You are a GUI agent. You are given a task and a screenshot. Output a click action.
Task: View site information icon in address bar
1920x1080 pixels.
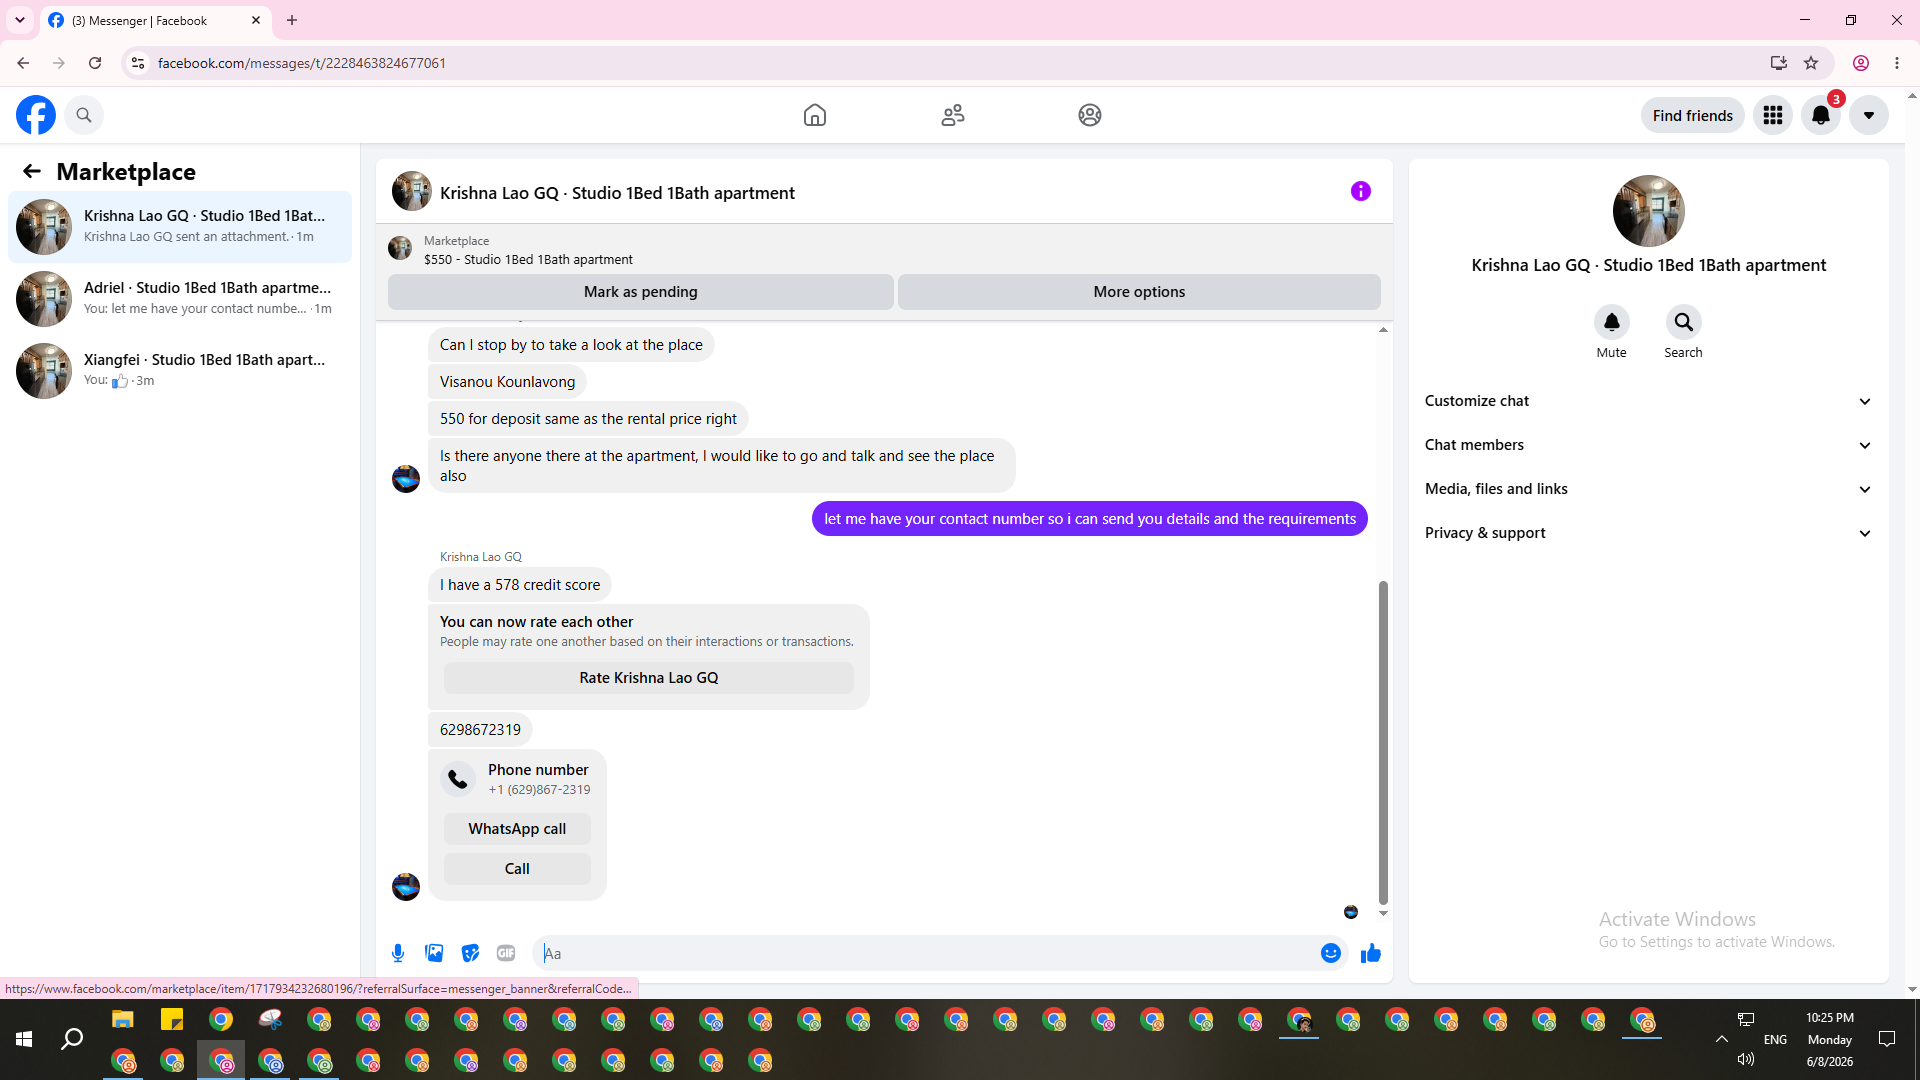[138, 63]
